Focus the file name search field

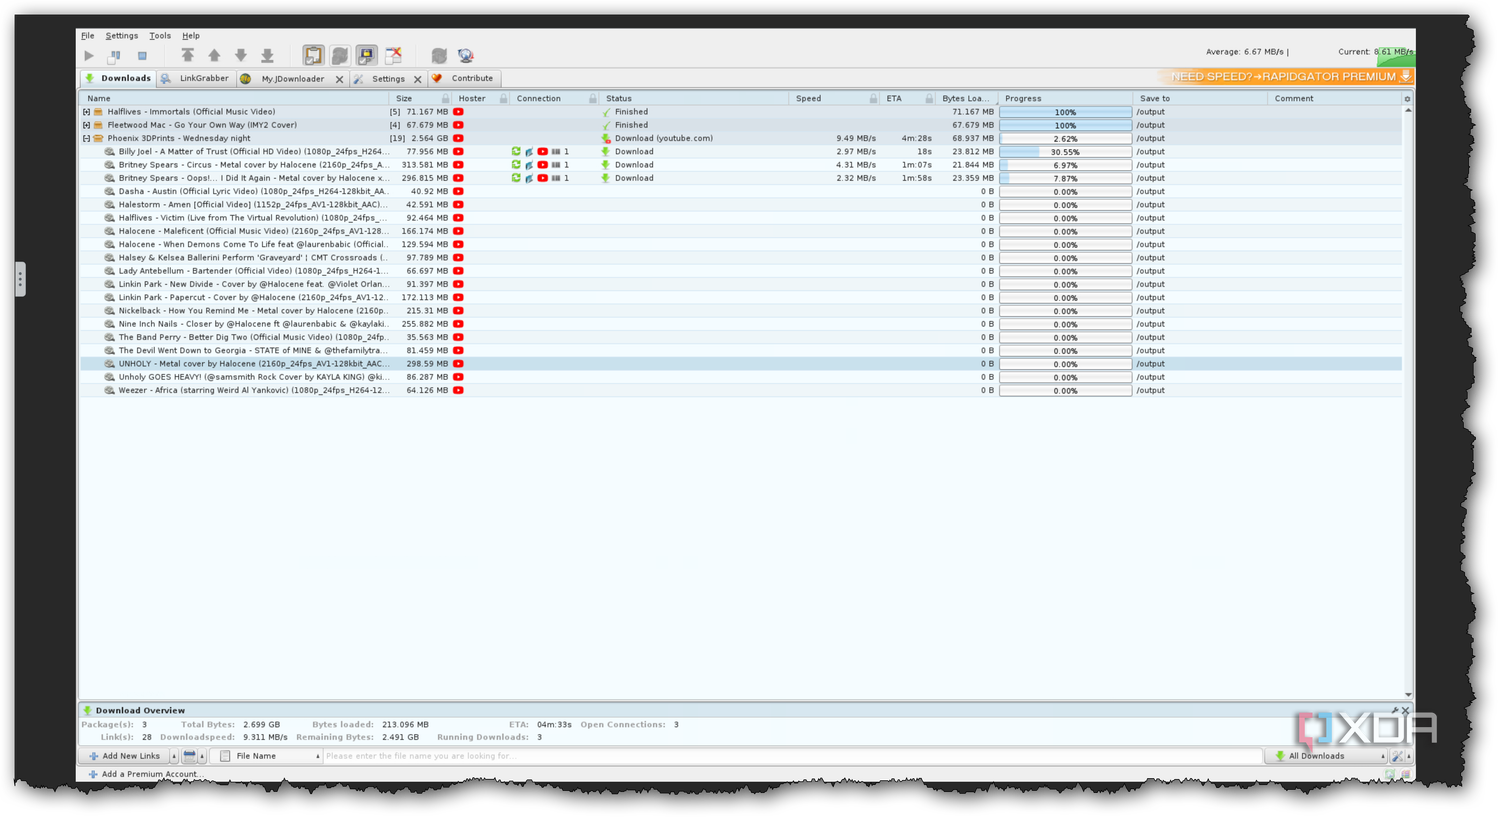792,756
